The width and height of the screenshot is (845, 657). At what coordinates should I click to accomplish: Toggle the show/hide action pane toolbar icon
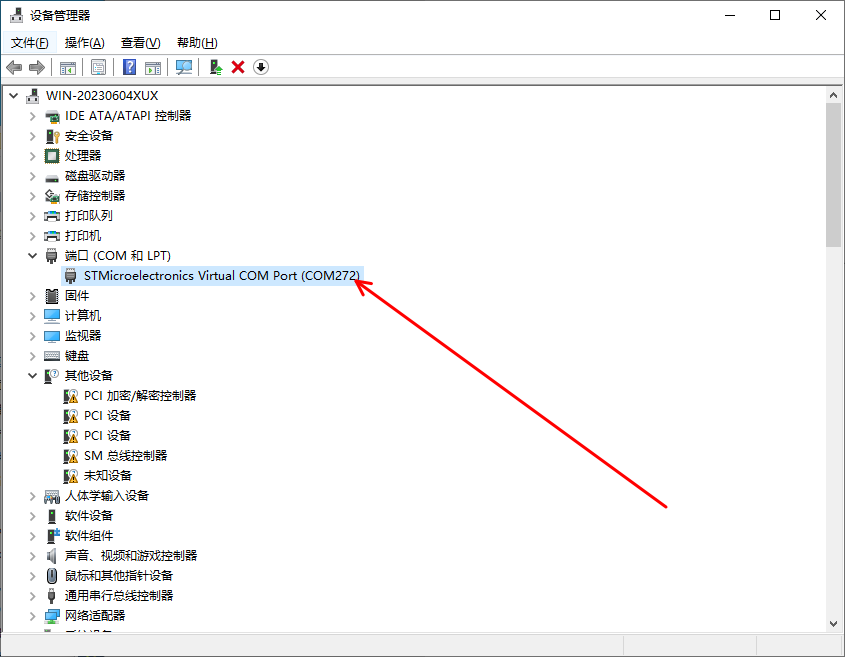pos(153,67)
